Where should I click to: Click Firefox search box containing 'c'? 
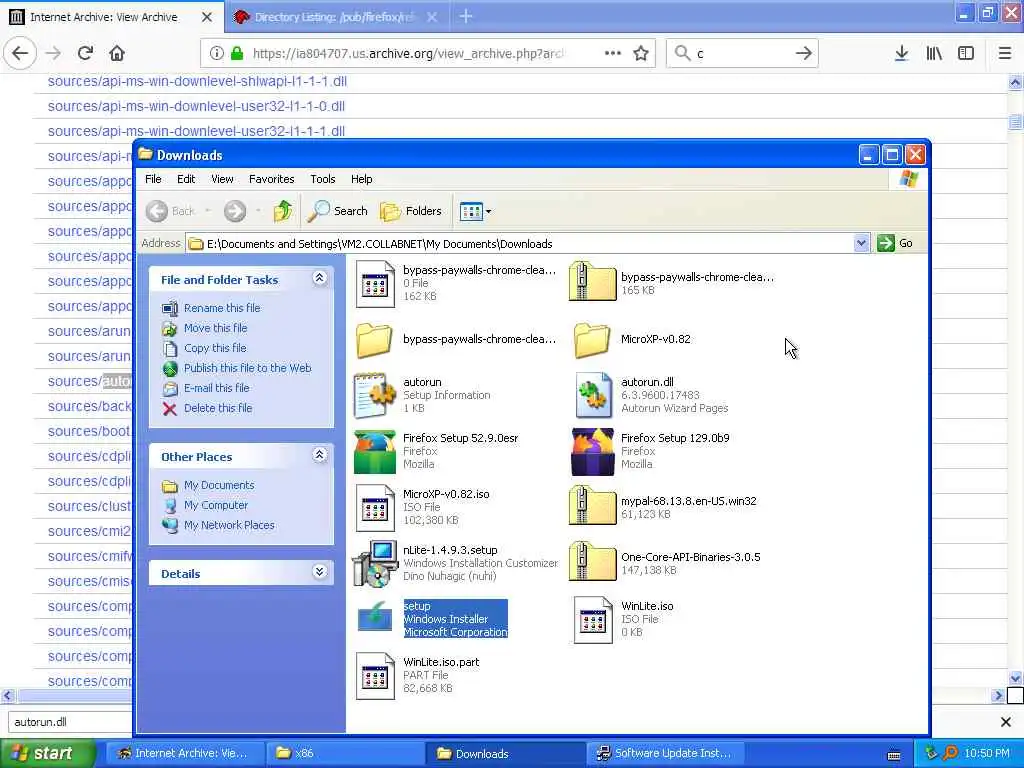coord(744,53)
